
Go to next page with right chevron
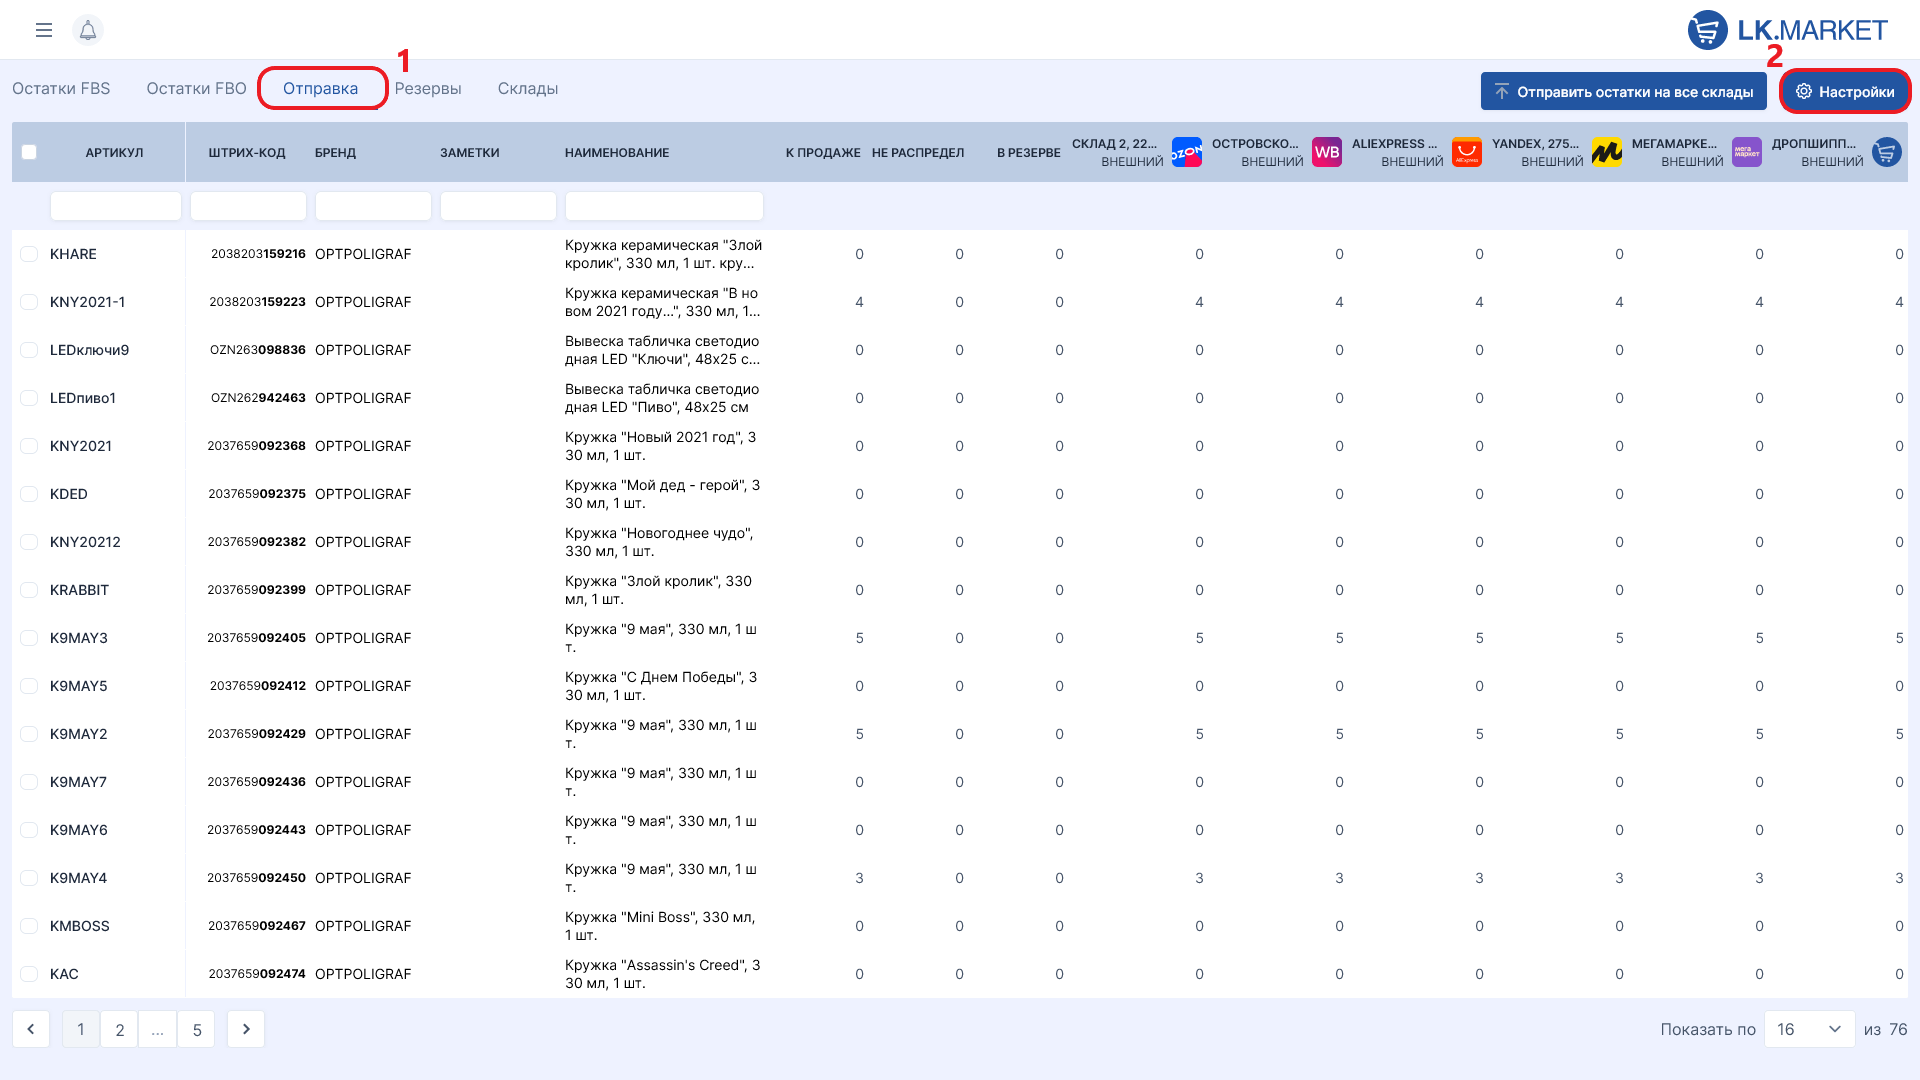coord(246,1029)
